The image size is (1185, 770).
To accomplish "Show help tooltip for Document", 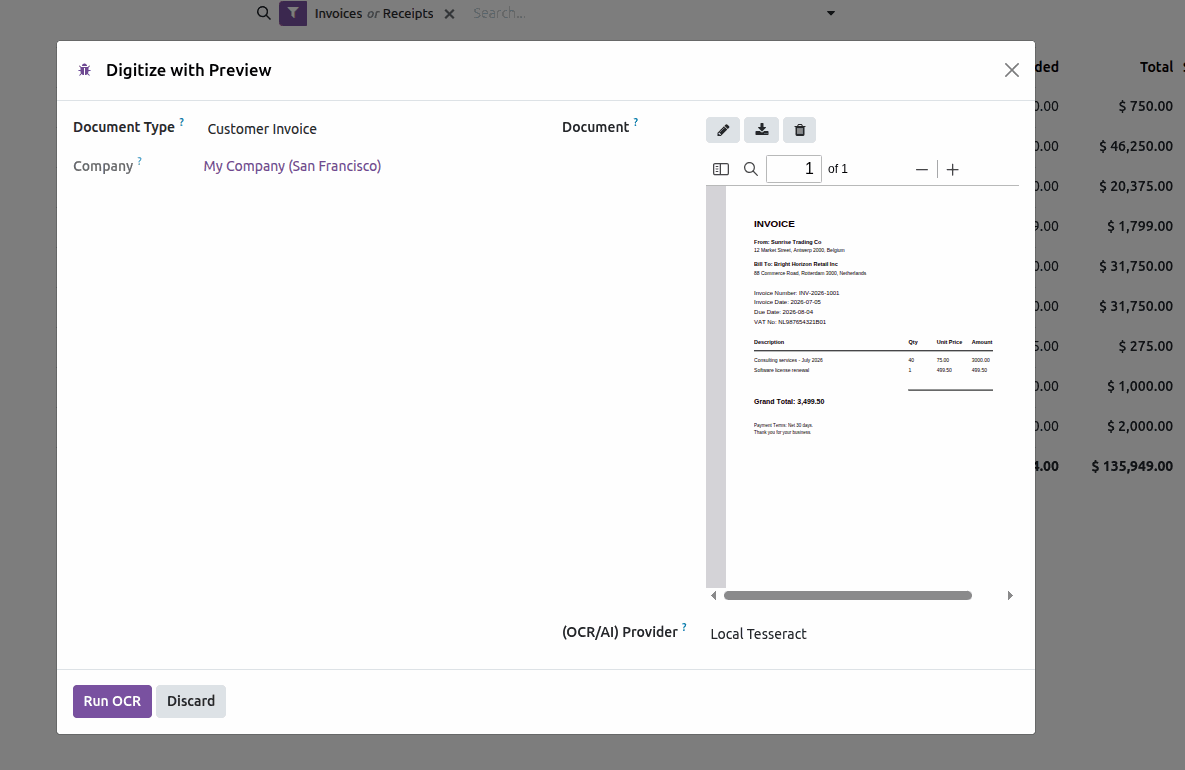I will coord(636,122).
